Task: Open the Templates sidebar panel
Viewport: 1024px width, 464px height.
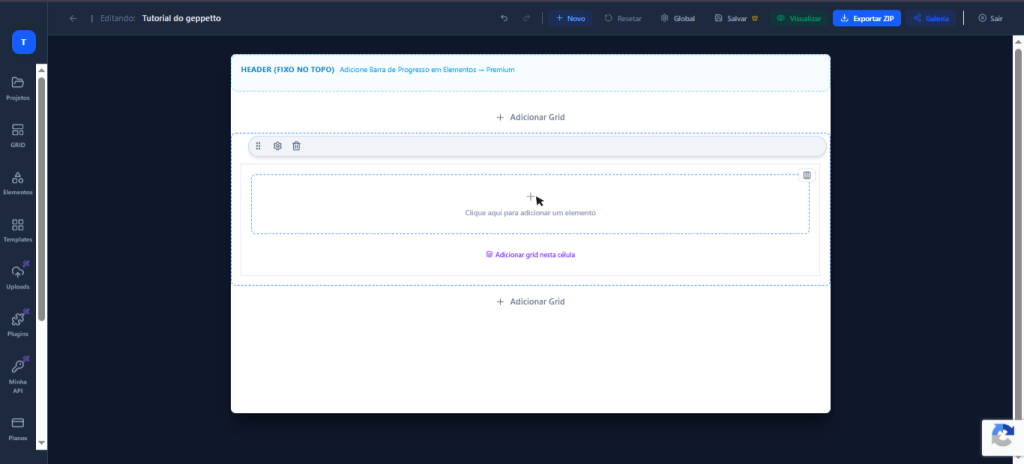Action: pyautogui.click(x=17, y=230)
